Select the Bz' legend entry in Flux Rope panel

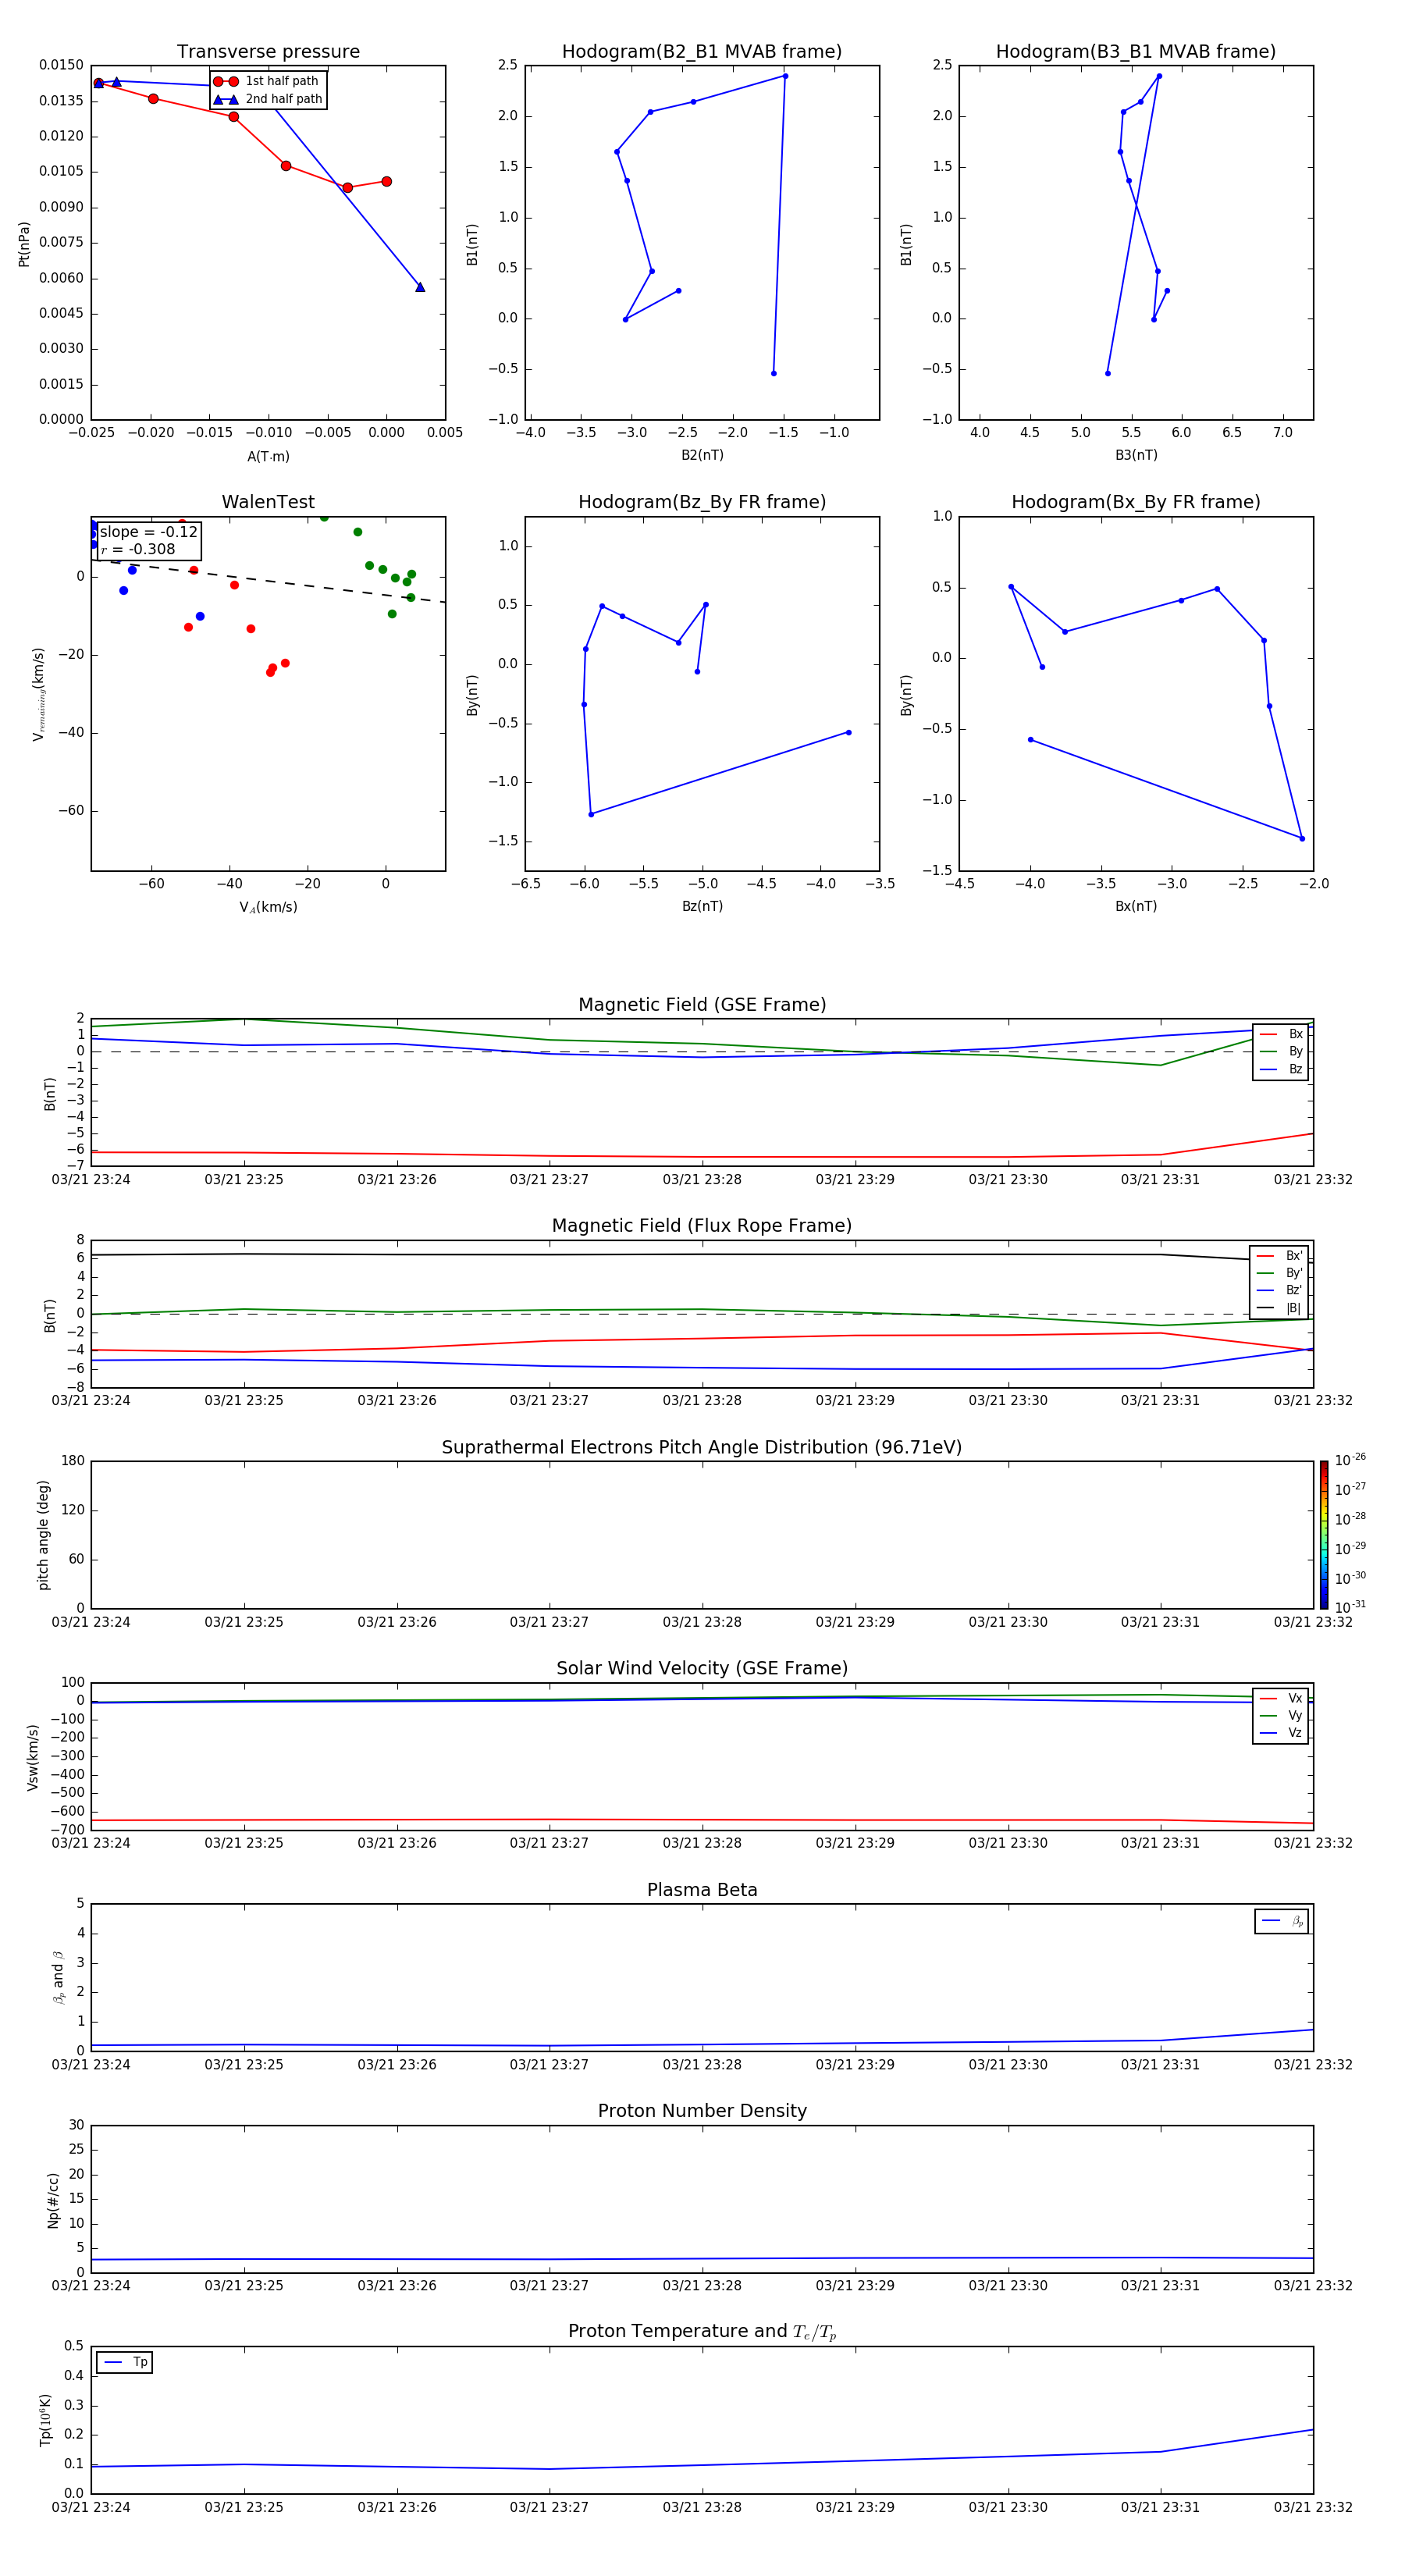coord(1279,1291)
